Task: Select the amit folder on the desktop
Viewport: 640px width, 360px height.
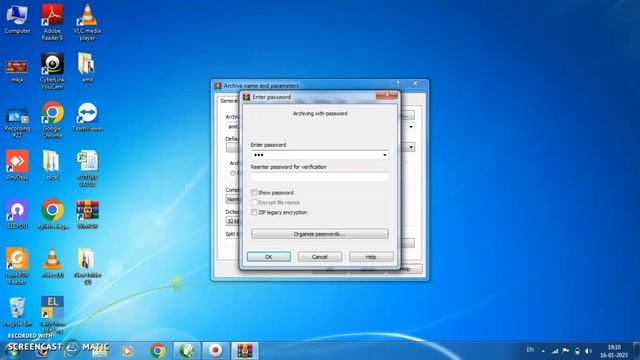Action: [87, 67]
